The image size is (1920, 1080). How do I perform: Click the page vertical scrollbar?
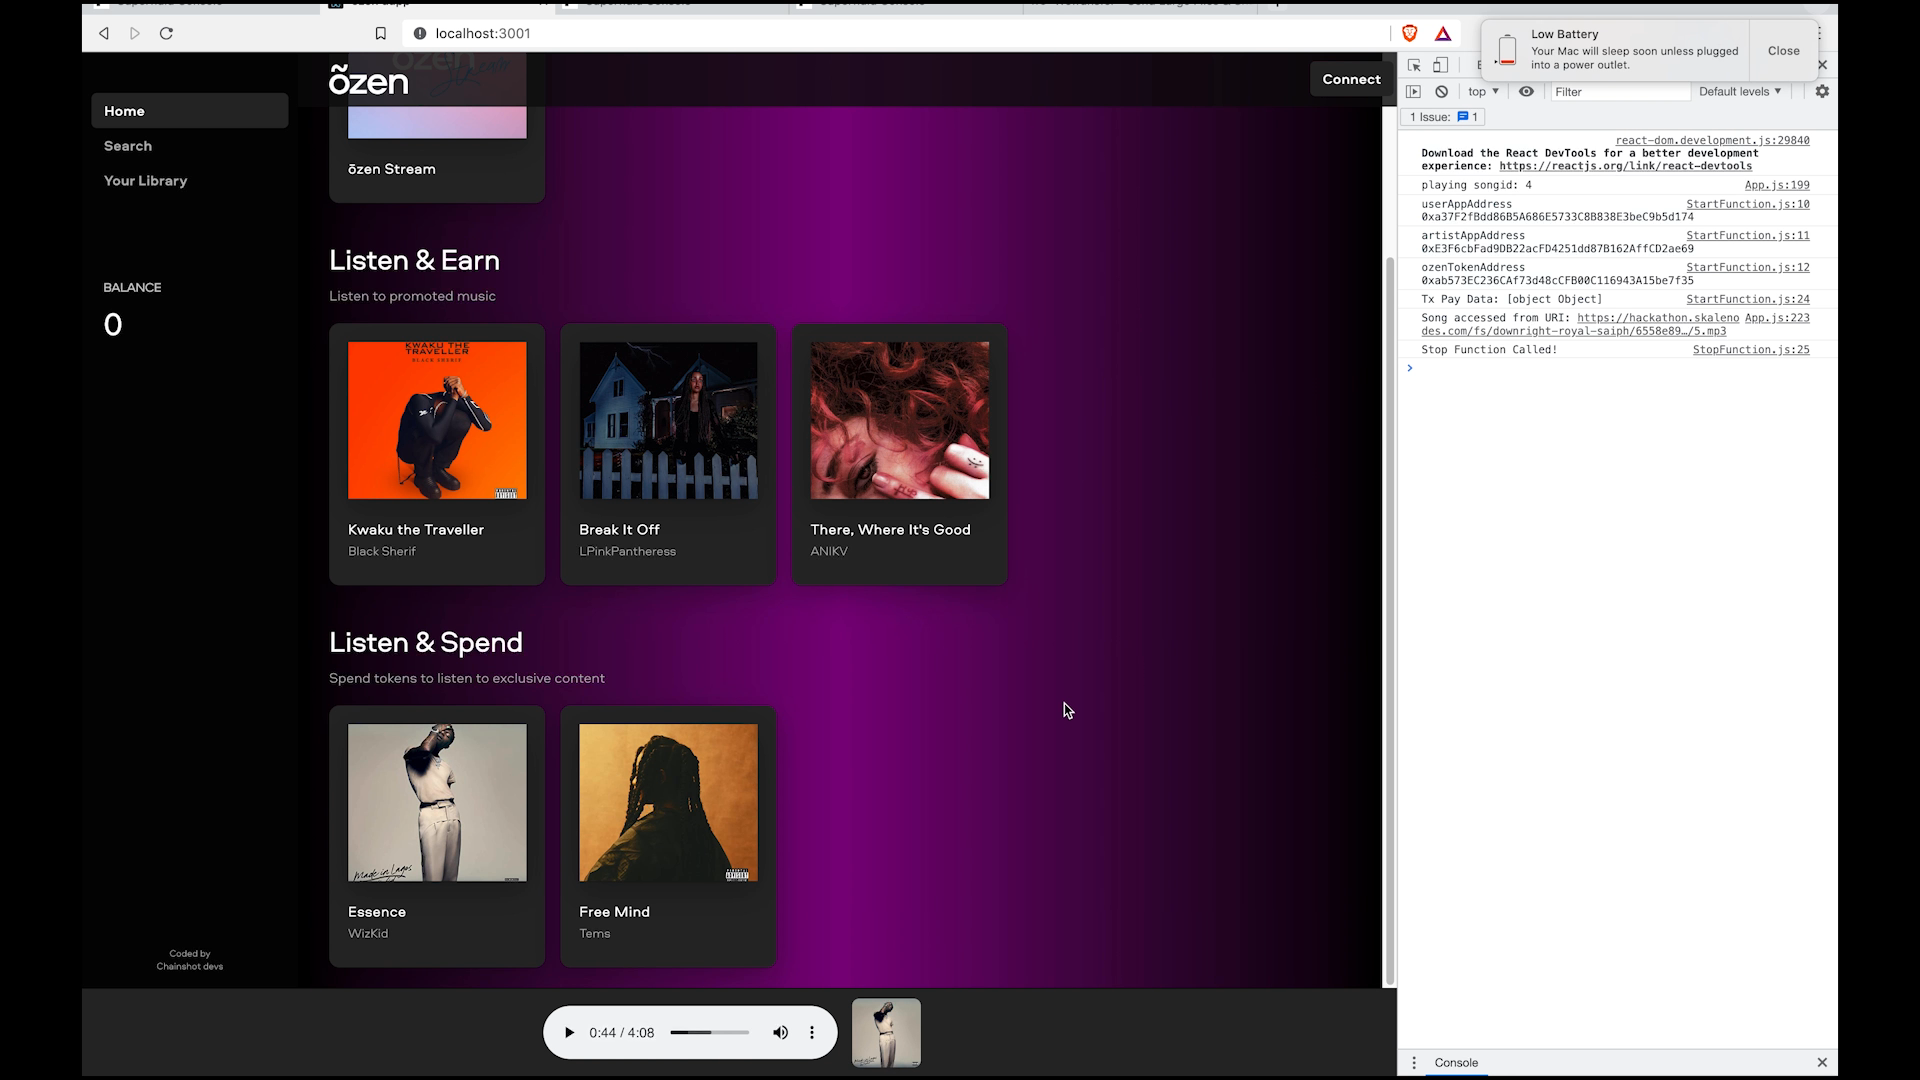coord(1389,620)
